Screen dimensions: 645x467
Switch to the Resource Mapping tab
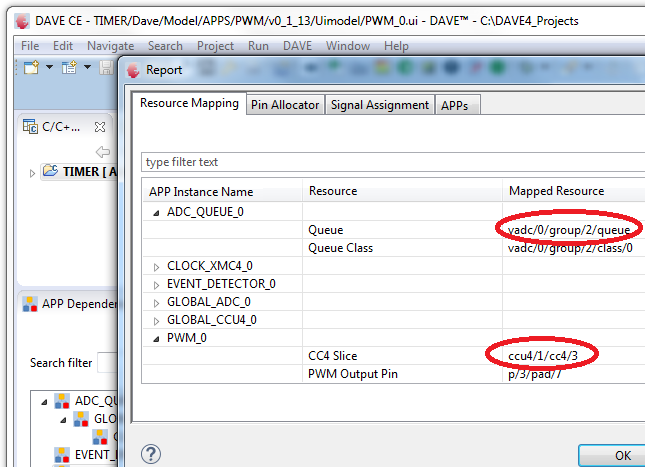tap(189, 103)
